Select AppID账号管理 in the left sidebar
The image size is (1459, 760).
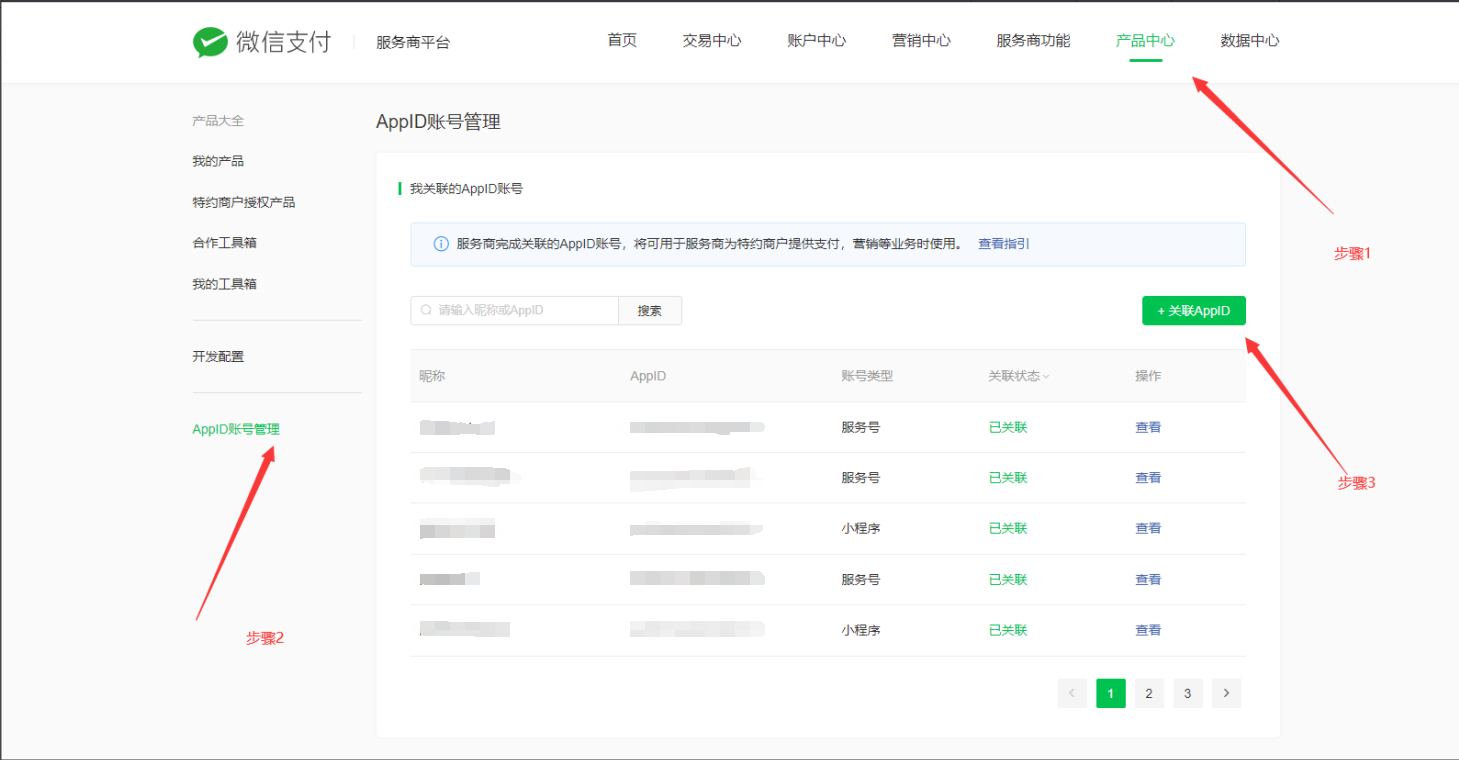click(236, 429)
